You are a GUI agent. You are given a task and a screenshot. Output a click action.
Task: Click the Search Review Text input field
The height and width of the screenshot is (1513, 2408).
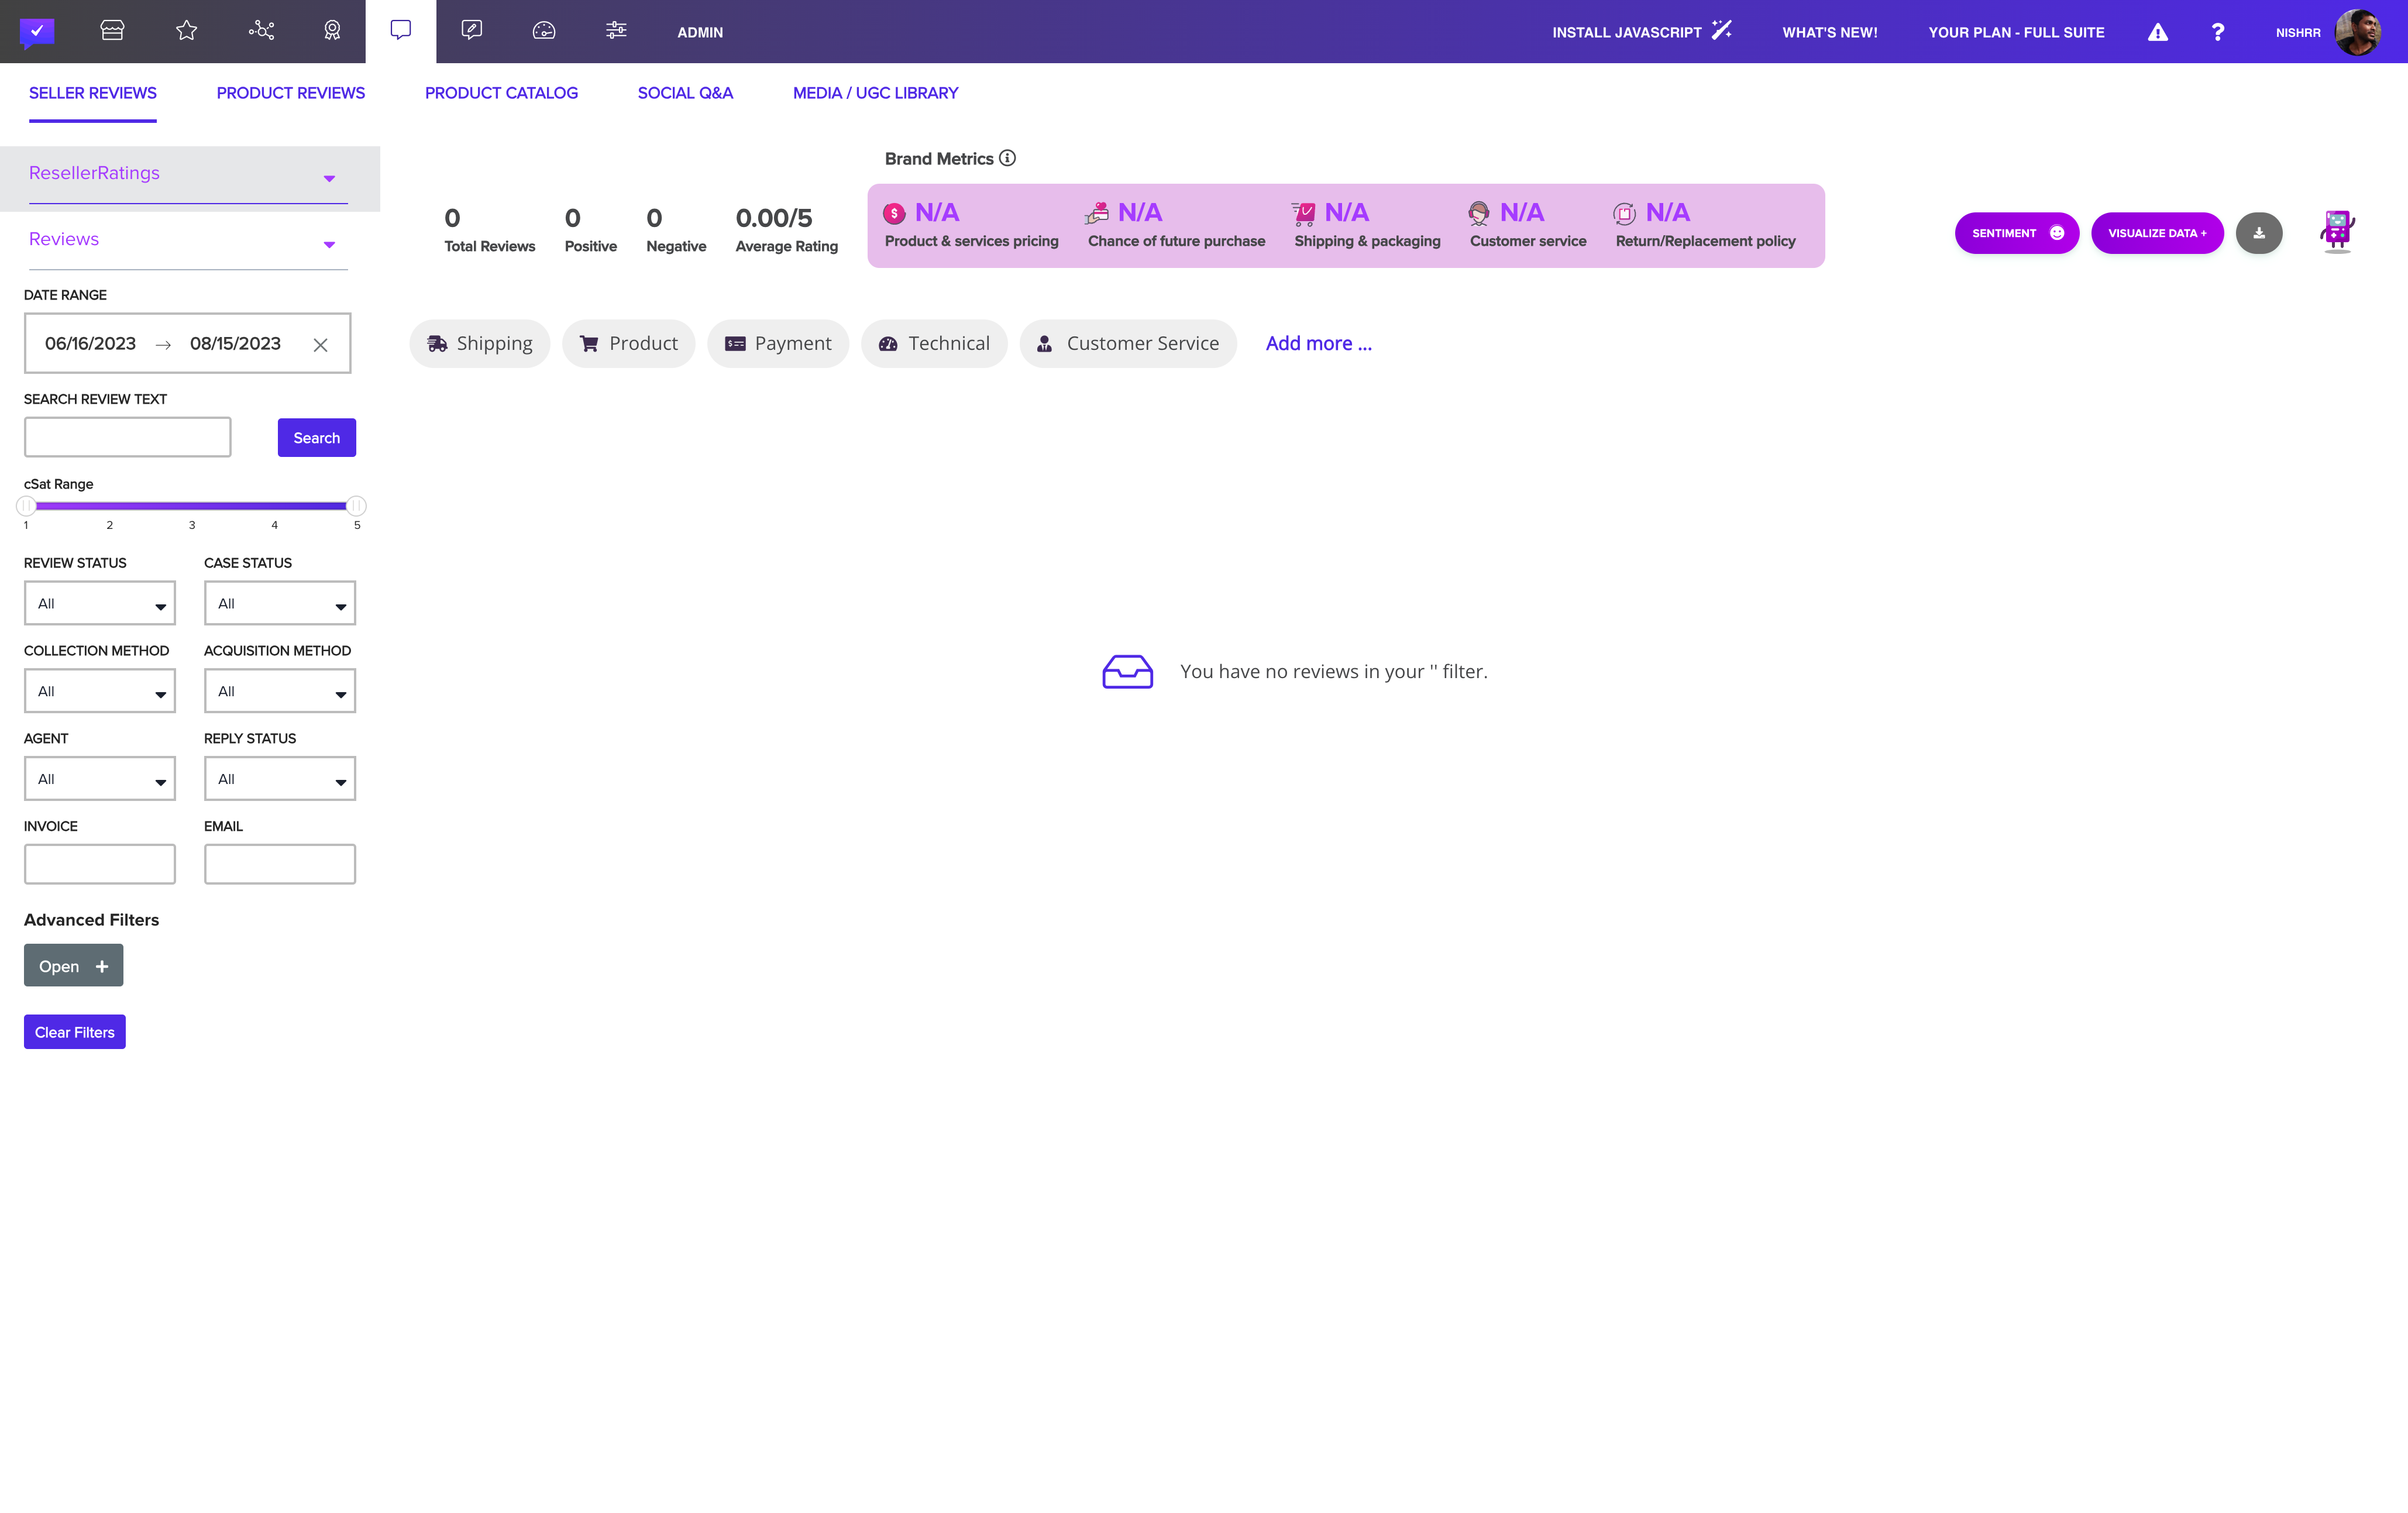(x=128, y=438)
